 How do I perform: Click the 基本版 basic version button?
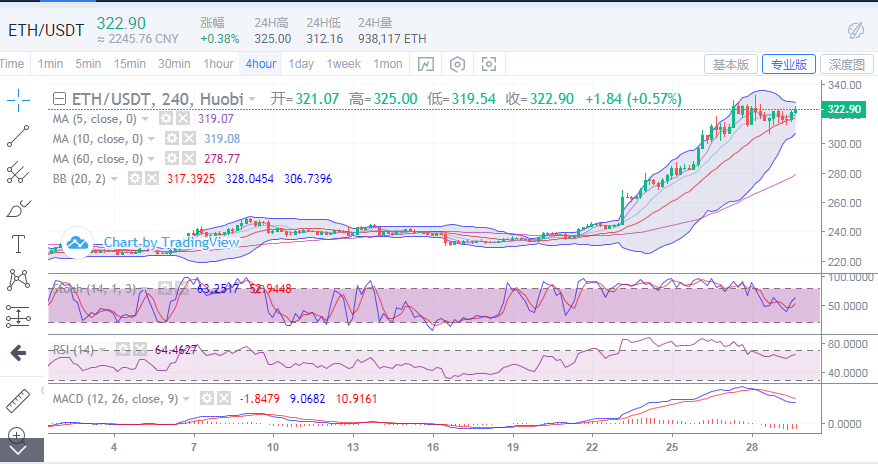730,64
